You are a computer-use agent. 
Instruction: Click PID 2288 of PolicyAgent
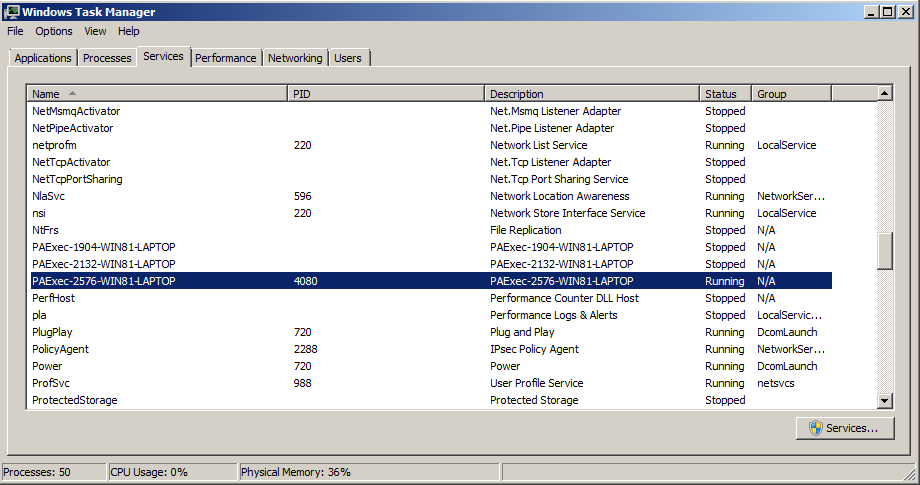(306, 350)
